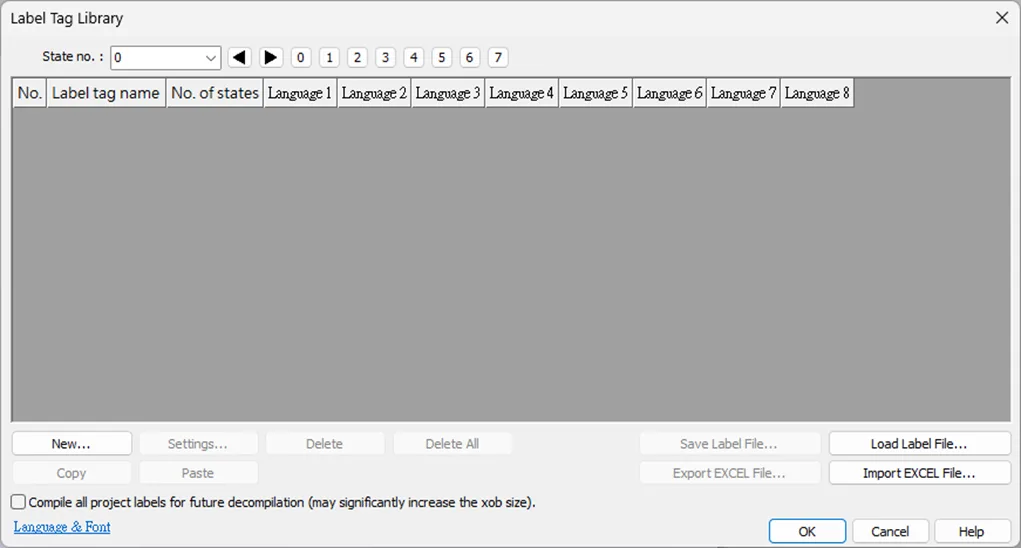Select state number 6 button
The width and height of the screenshot is (1021, 548).
click(x=469, y=57)
